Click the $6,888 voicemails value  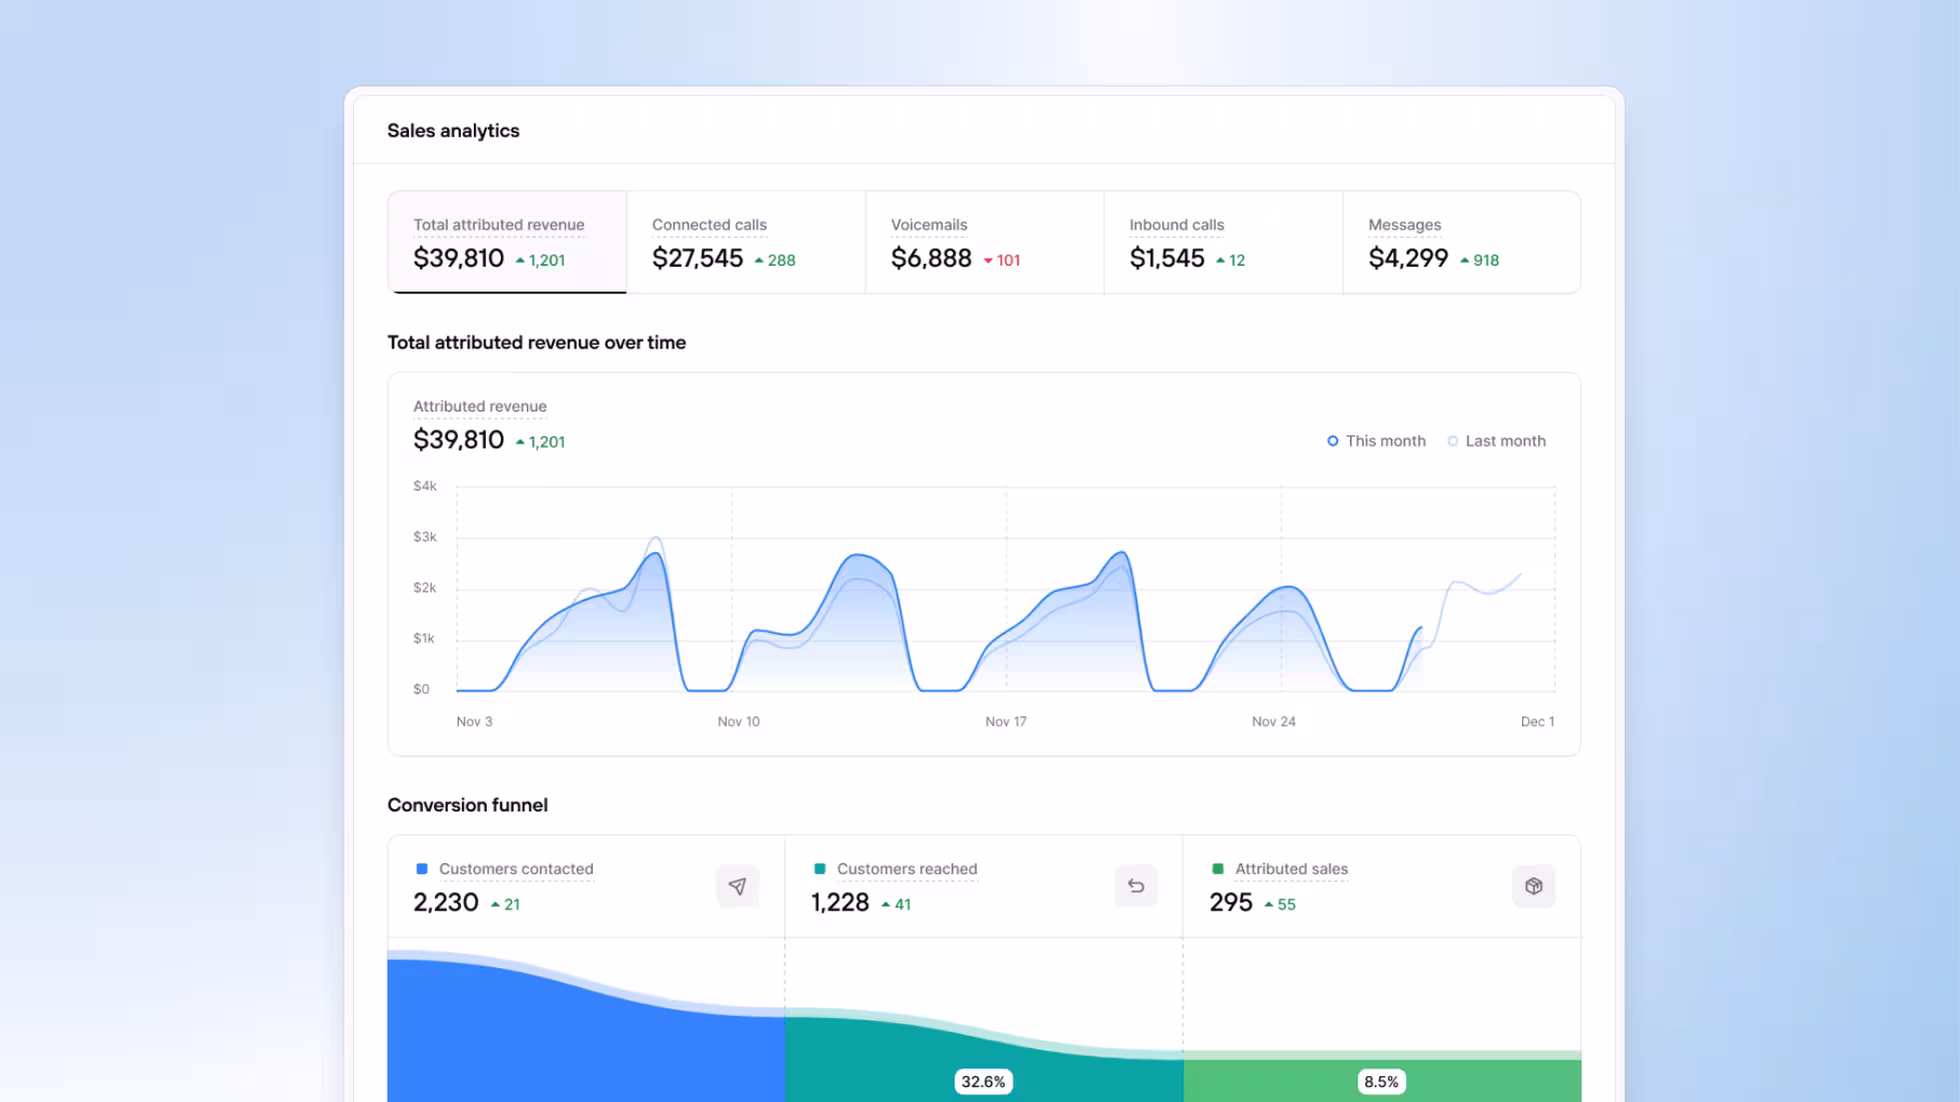tap(931, 259)
